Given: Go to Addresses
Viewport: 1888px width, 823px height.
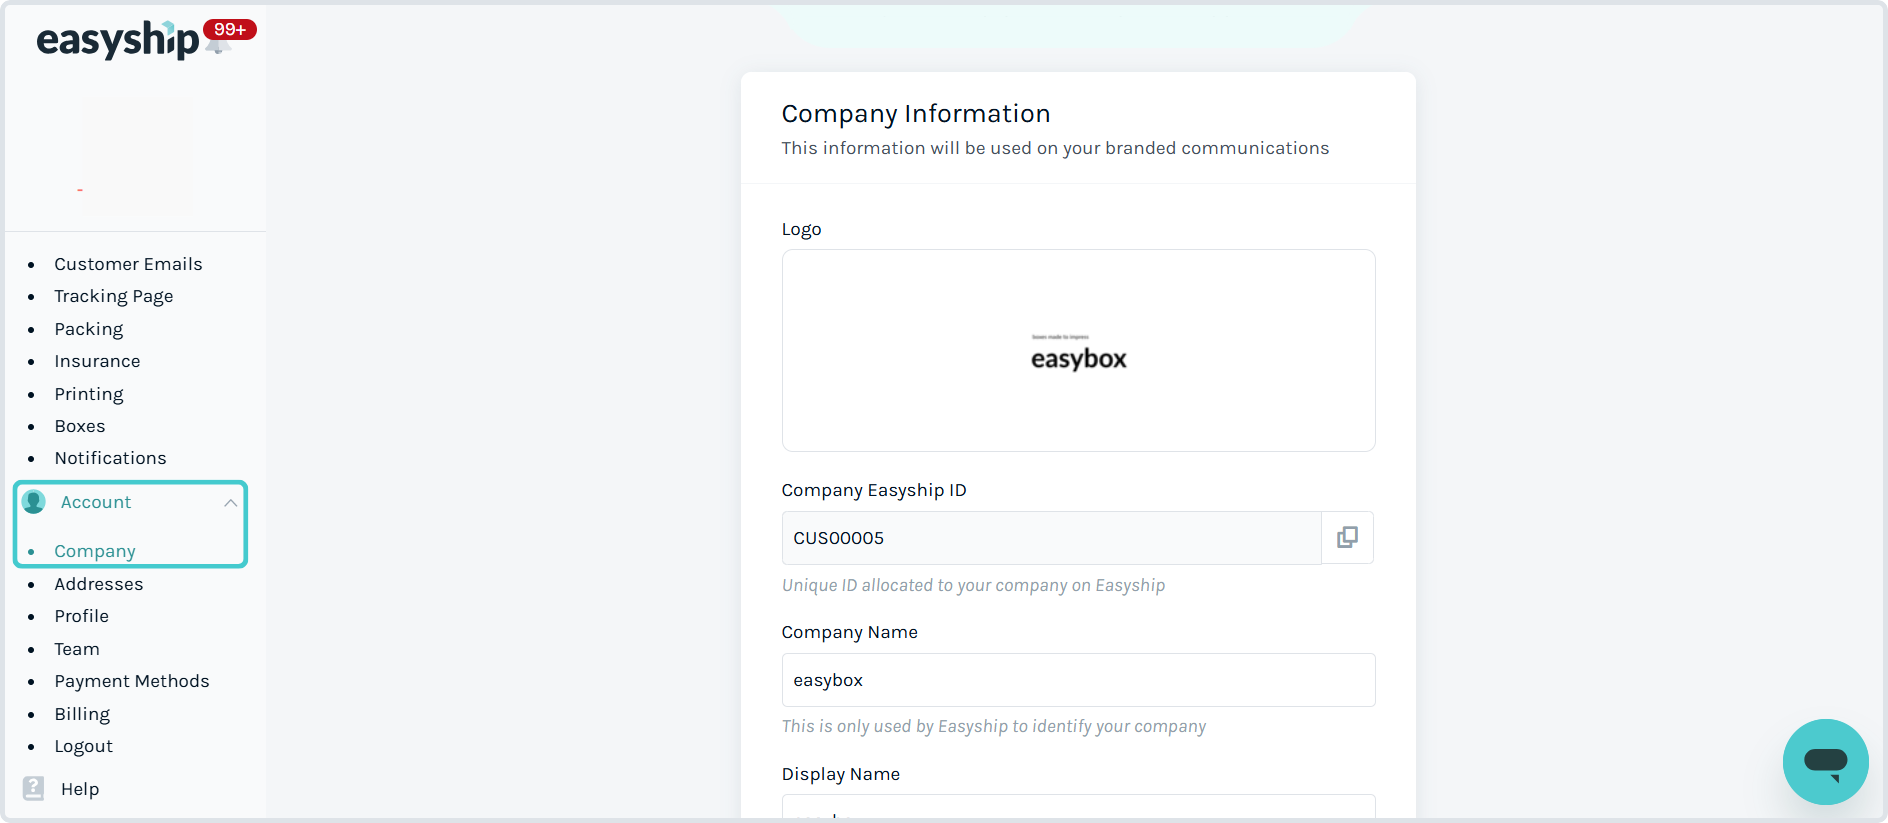Looking at the screenshot, I should pos(99,584).
